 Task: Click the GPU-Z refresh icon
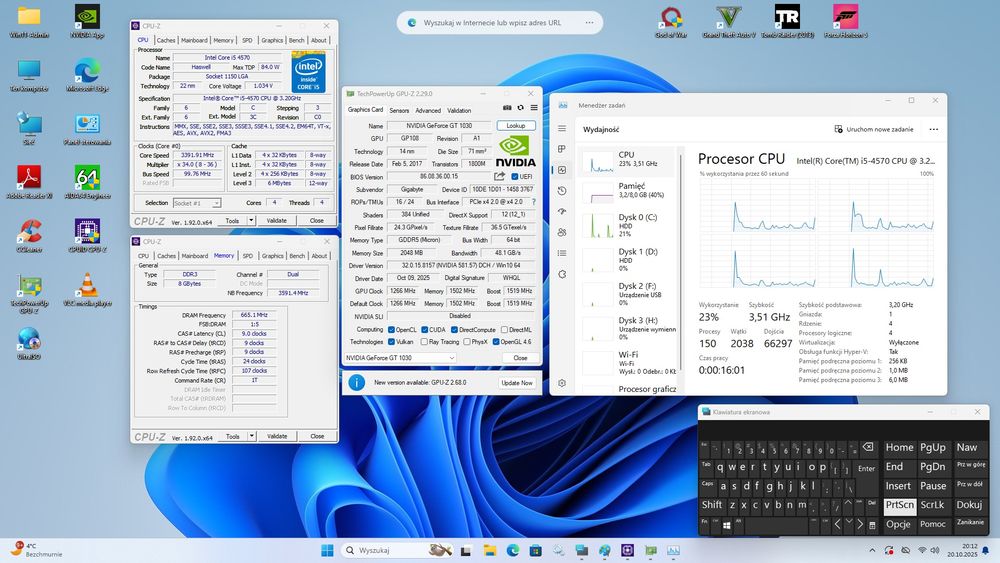(520, 110)
